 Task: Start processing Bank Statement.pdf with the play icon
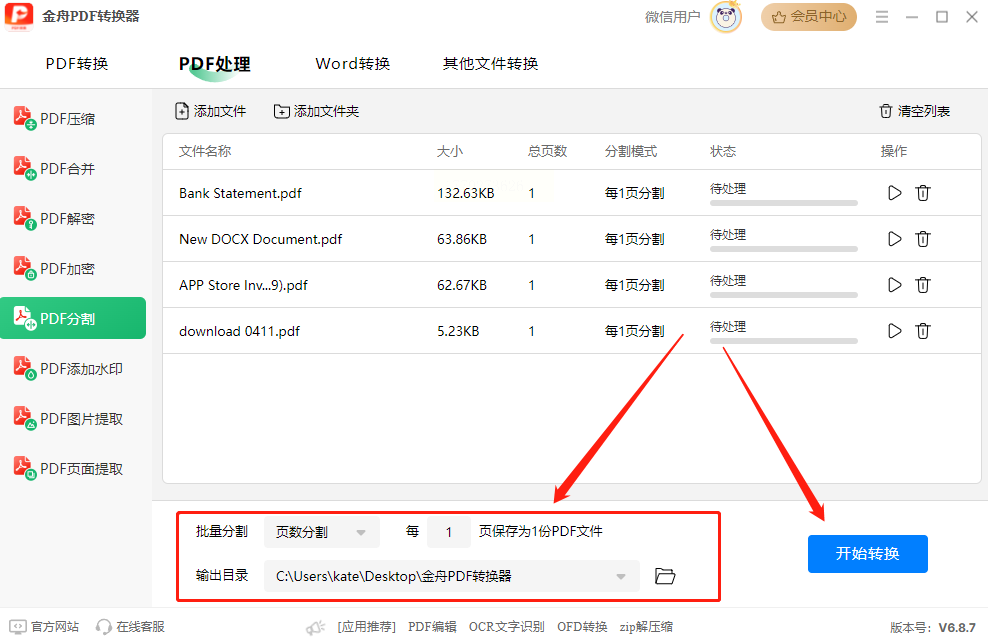894,193
